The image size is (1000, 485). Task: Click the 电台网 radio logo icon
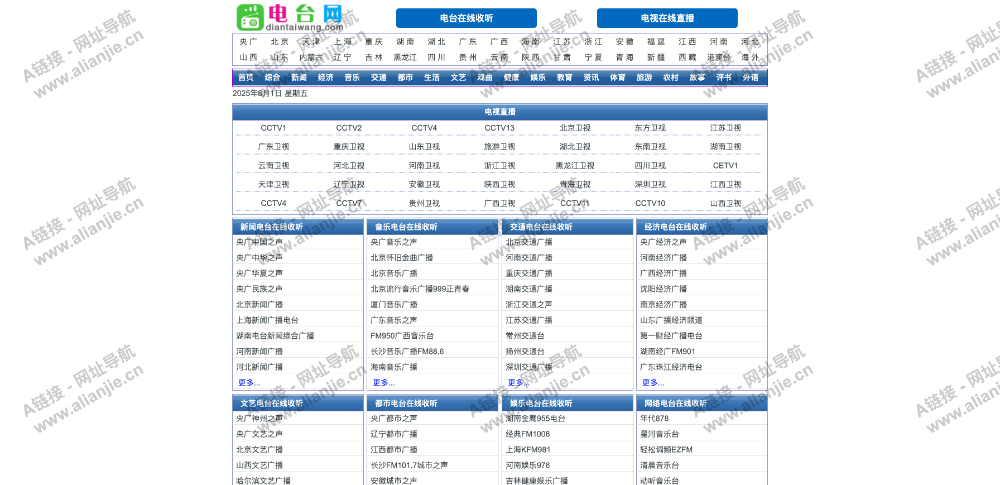[250, 17]
